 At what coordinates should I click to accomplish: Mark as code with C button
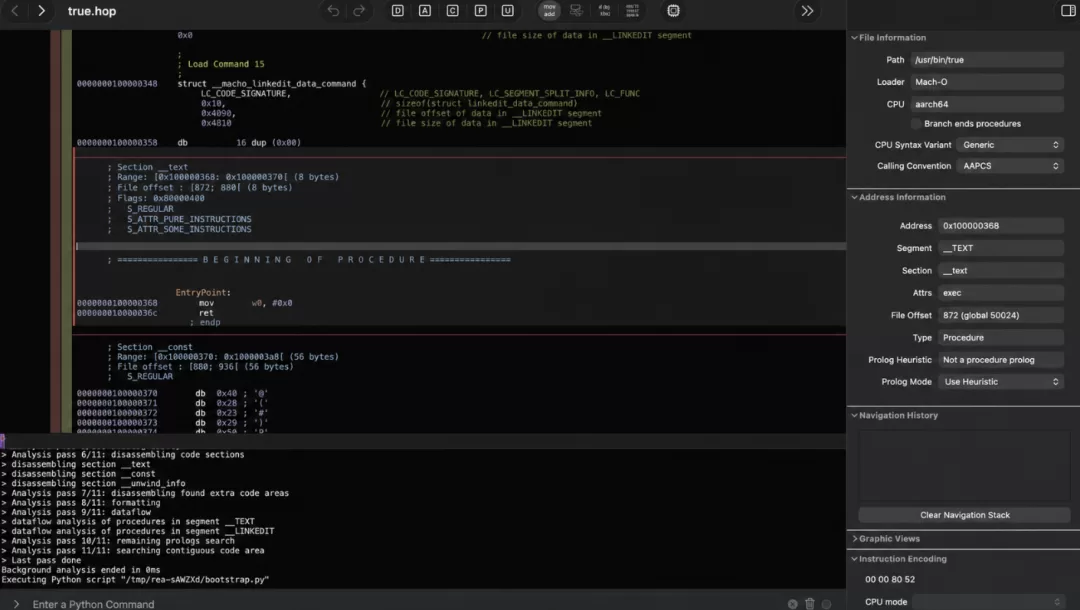pyautogui.click(x=453, y=11)
